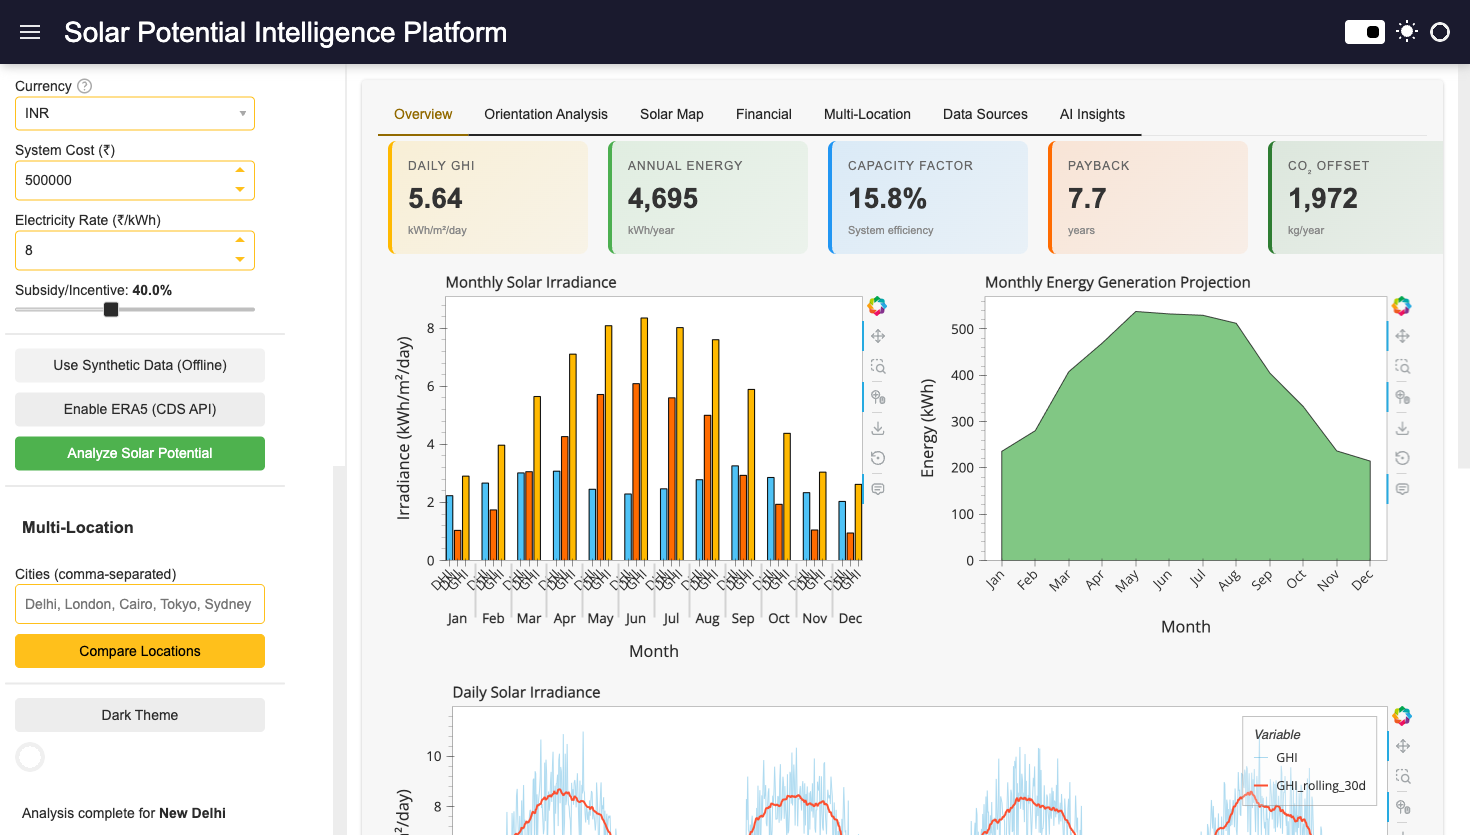
Task: Open the hamburger sidebar menu
Action: 30,32
